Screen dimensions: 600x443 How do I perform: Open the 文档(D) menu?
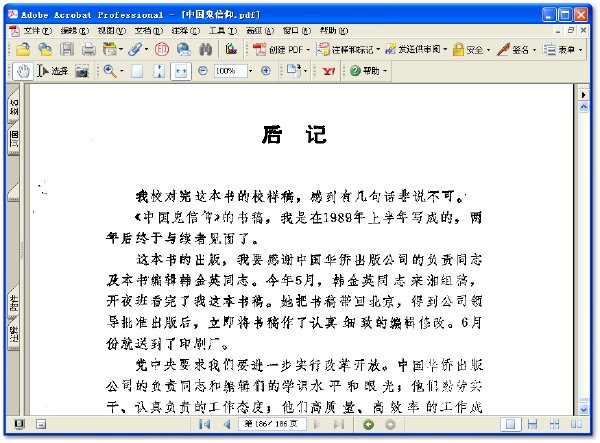pyautogui.click(x=149, y=30)
